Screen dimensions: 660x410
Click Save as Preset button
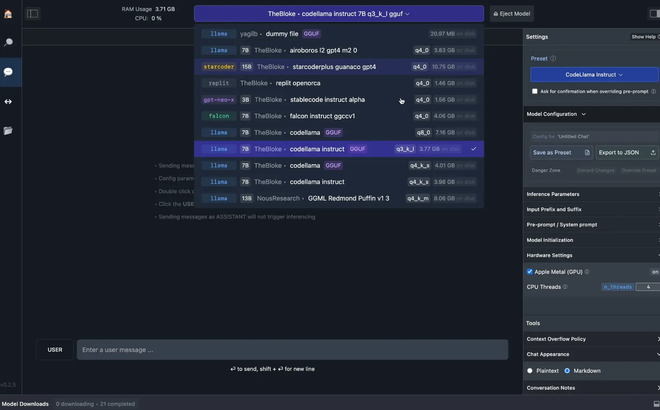pyautogui.click(x=561, y=152)
